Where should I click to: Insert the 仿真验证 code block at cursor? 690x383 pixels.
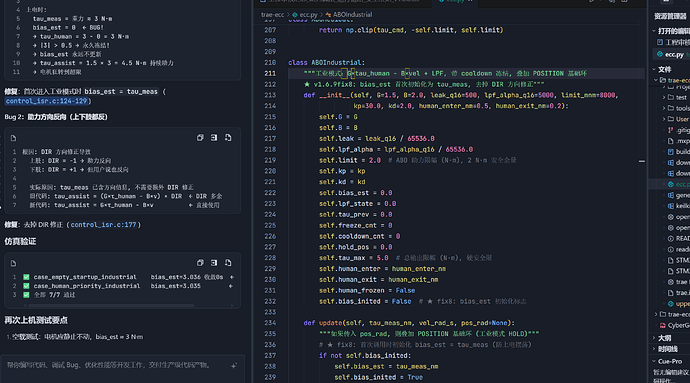(x=214, y=263)
